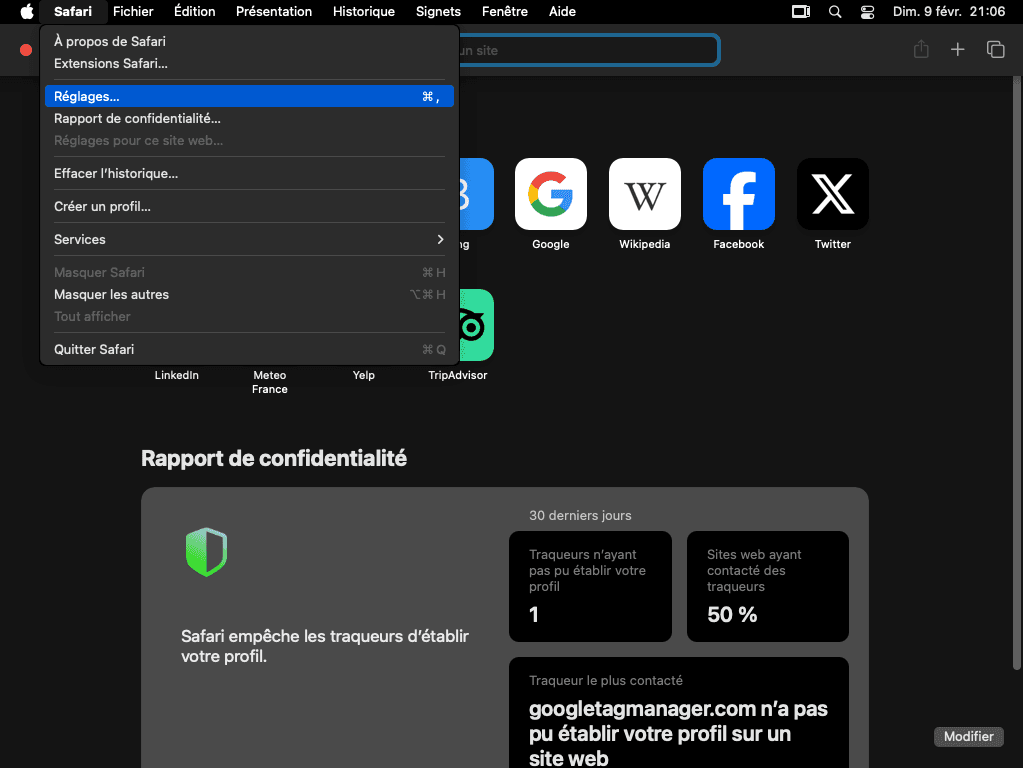
Task: Choose Quitter Safari
Action: click(x=249, y=350)
